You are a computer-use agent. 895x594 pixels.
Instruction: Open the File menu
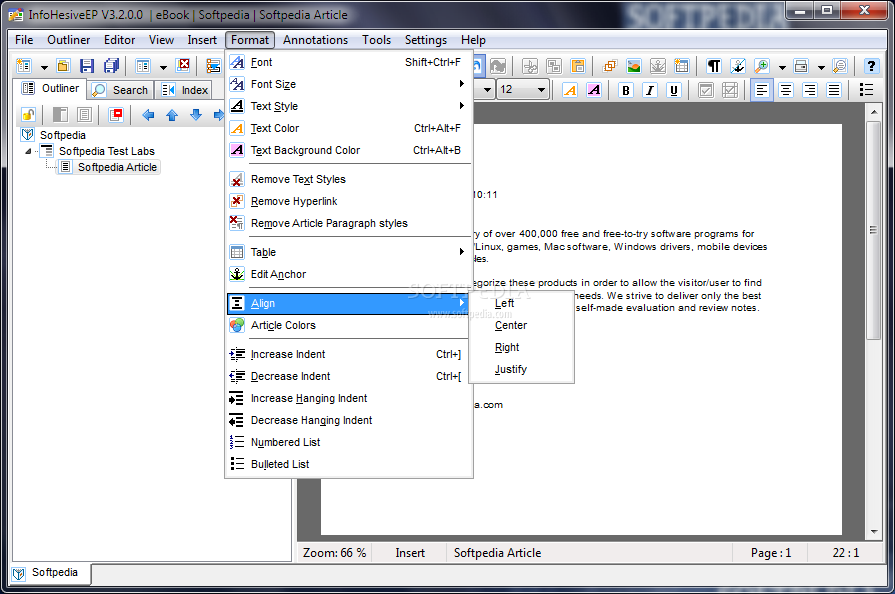point(24,40)
